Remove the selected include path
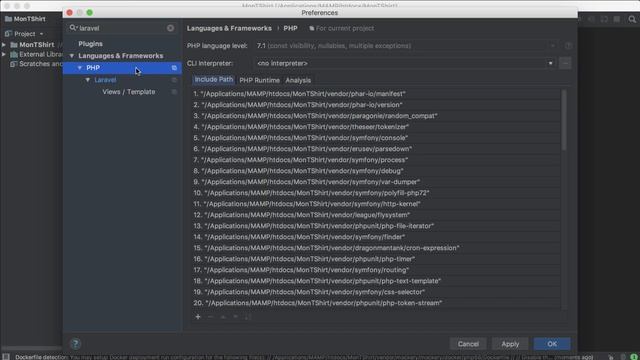Image resolution: width=640 pixels, height=360 pixels. 211,317
